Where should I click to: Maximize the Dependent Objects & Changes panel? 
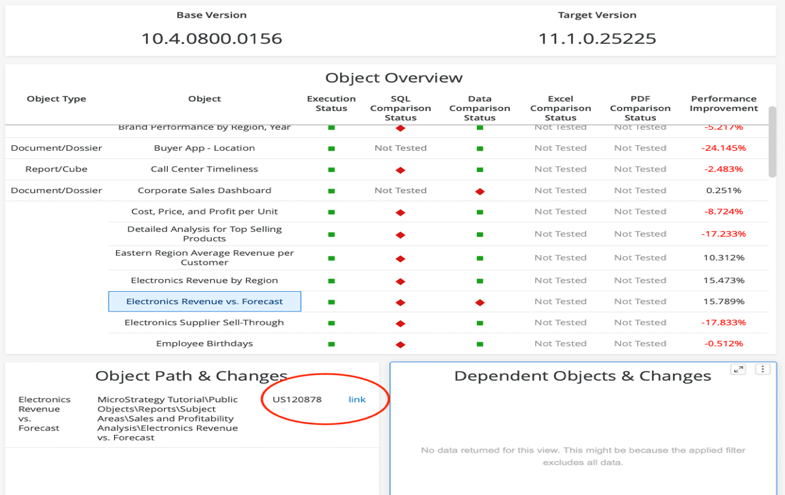[738, 369]
